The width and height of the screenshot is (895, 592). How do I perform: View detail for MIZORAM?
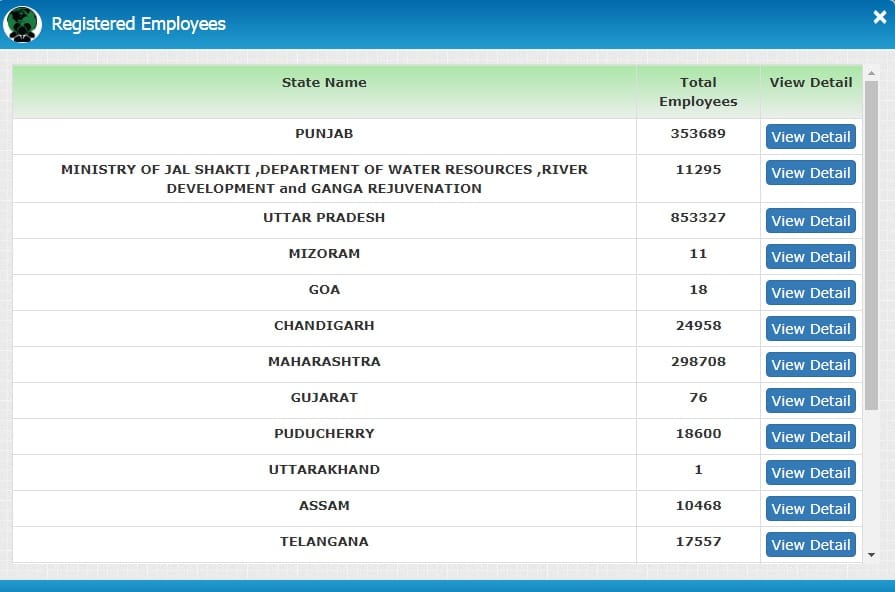point(811,256)
